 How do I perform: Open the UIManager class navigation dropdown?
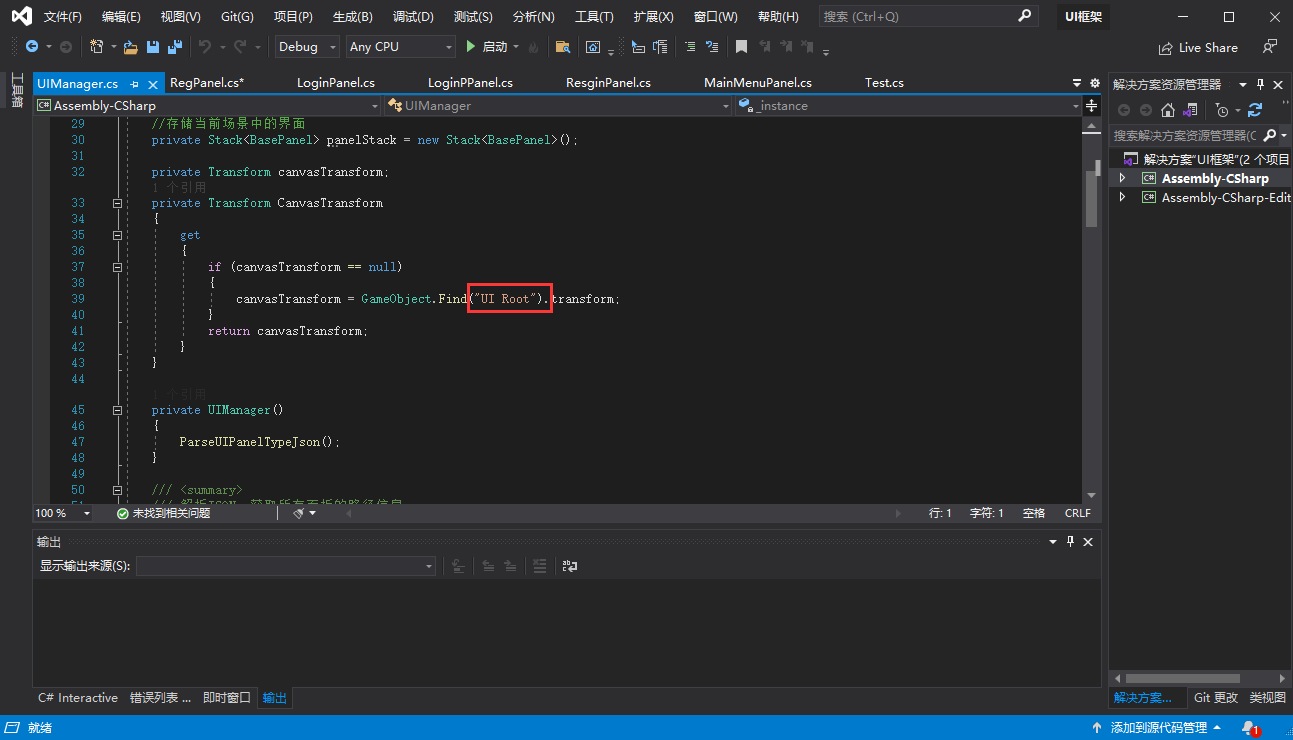pyautogui.click(x=558, y=105)
